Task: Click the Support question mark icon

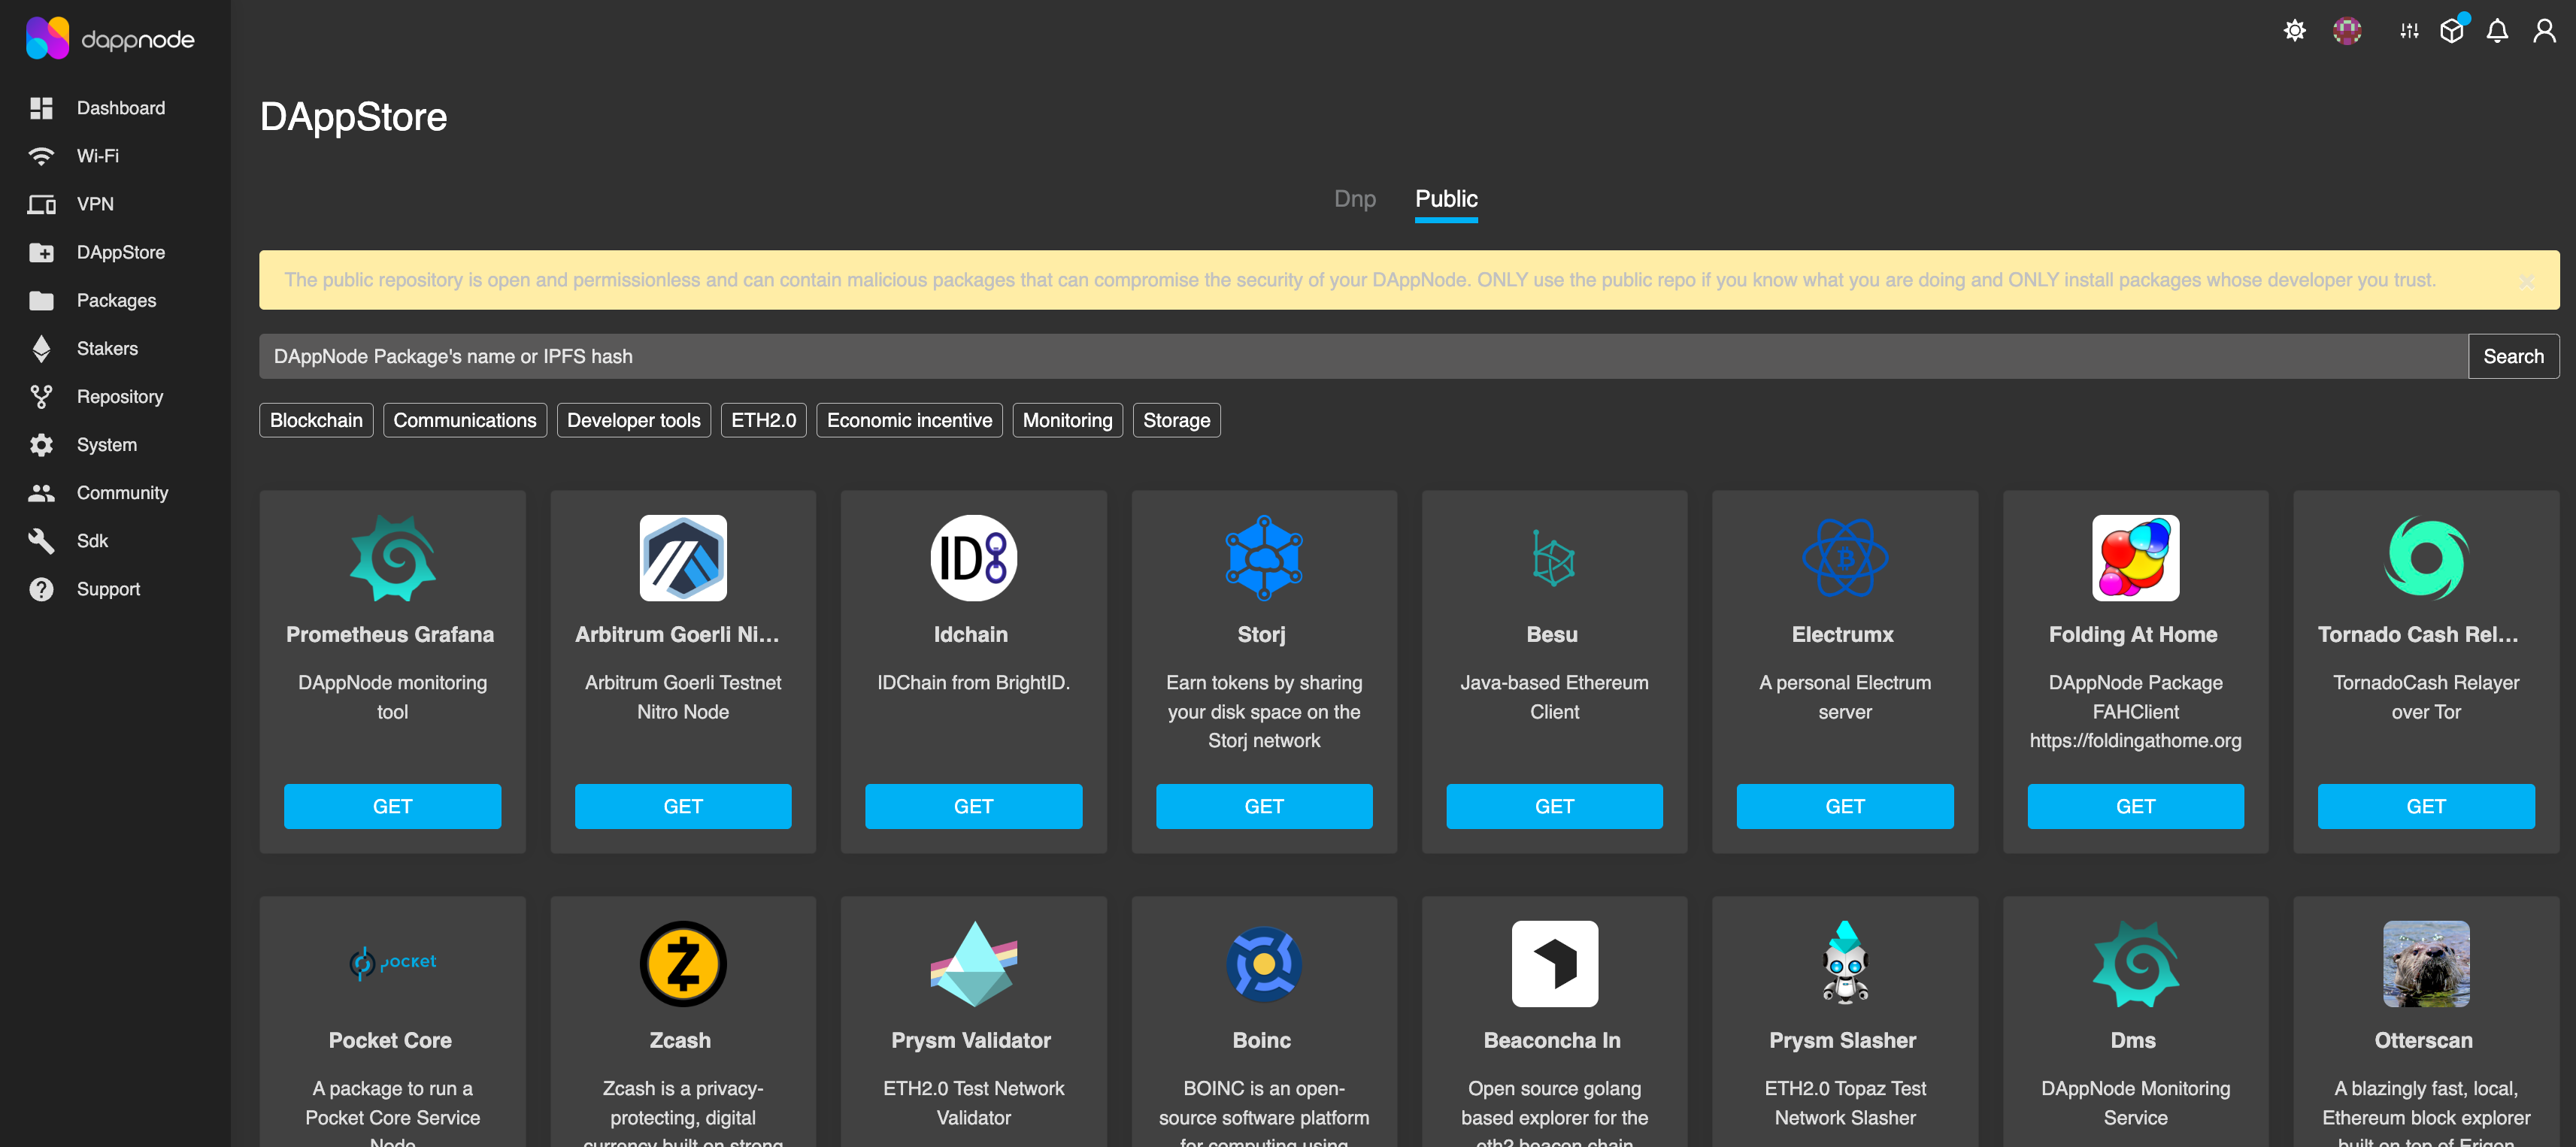Action: [41, 589]
